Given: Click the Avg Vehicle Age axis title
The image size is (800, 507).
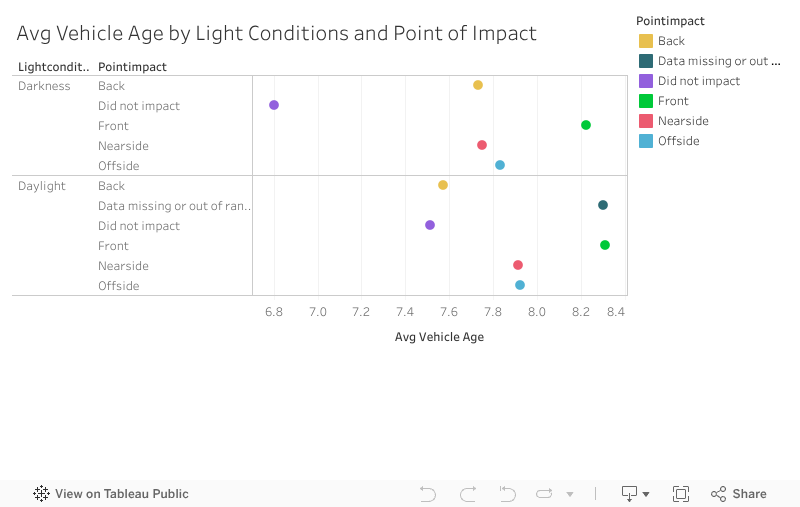Looking at the screenshot, I should click(439, 337).
